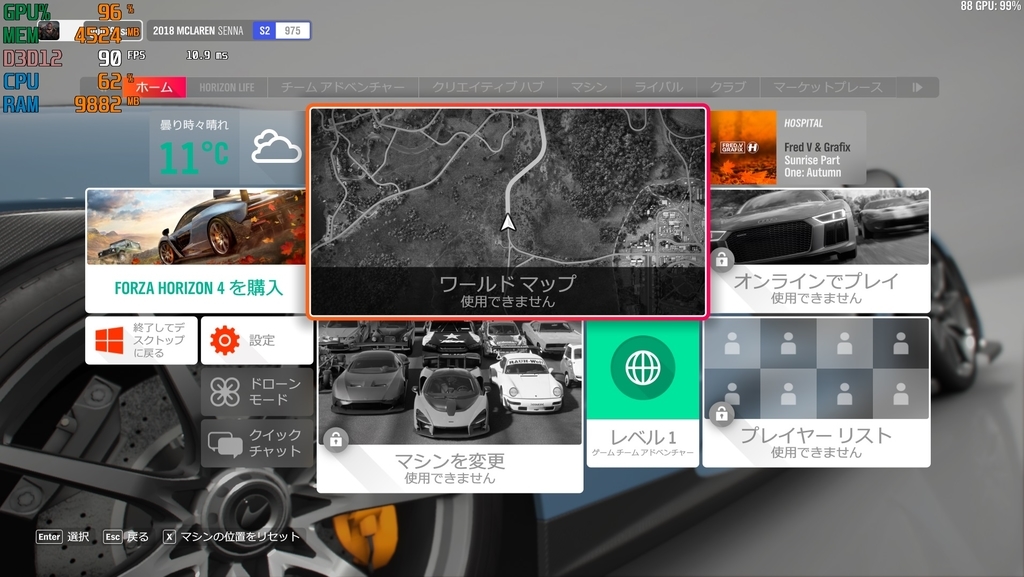This screenshot has width=1024, height=577.
Task: Click the S2 class badge
Action: [x=264, y=31]
